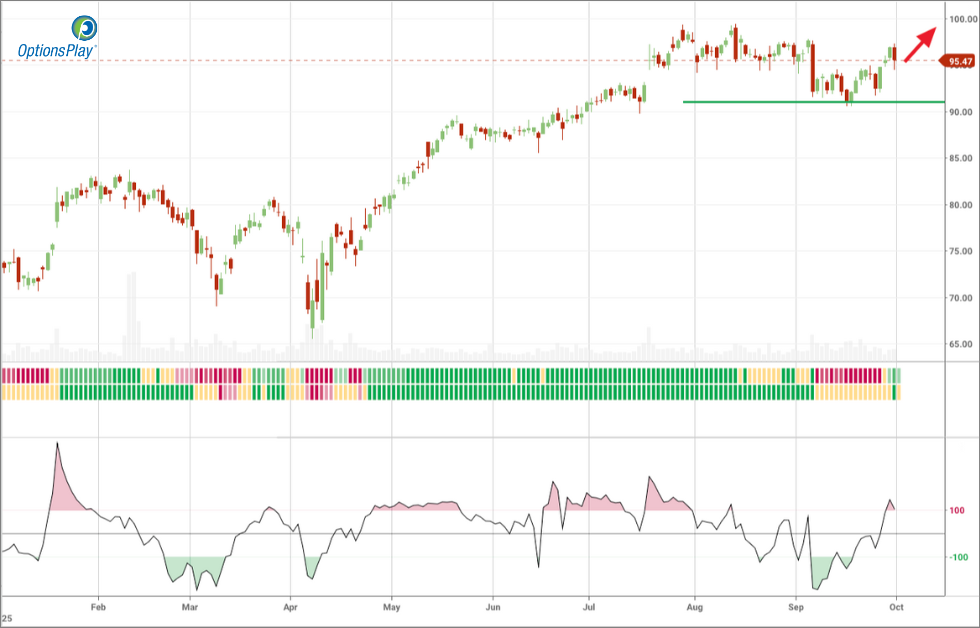The image size is (980, 628).
Task: Click the 90.00 price axis label
Action: pyautogui.click(x=961, y=112)
